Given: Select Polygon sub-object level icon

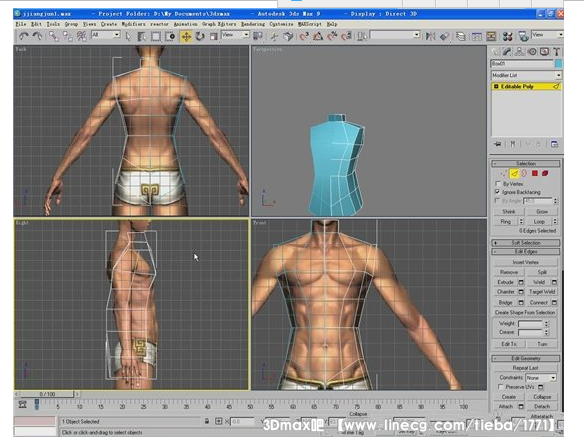Looking at the screenshot, I should point(535,173).
